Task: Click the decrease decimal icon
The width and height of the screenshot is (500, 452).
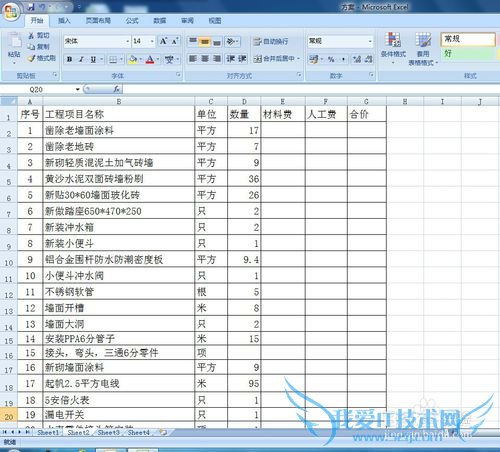Action: point(369,59)
